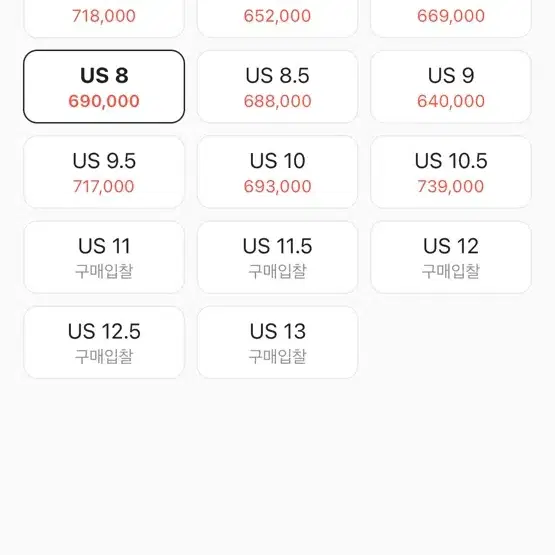This screenshot has width=555, height=555.
Task: Select the US 8 size option
Action: pyautogui.click(x=104, y=87)
